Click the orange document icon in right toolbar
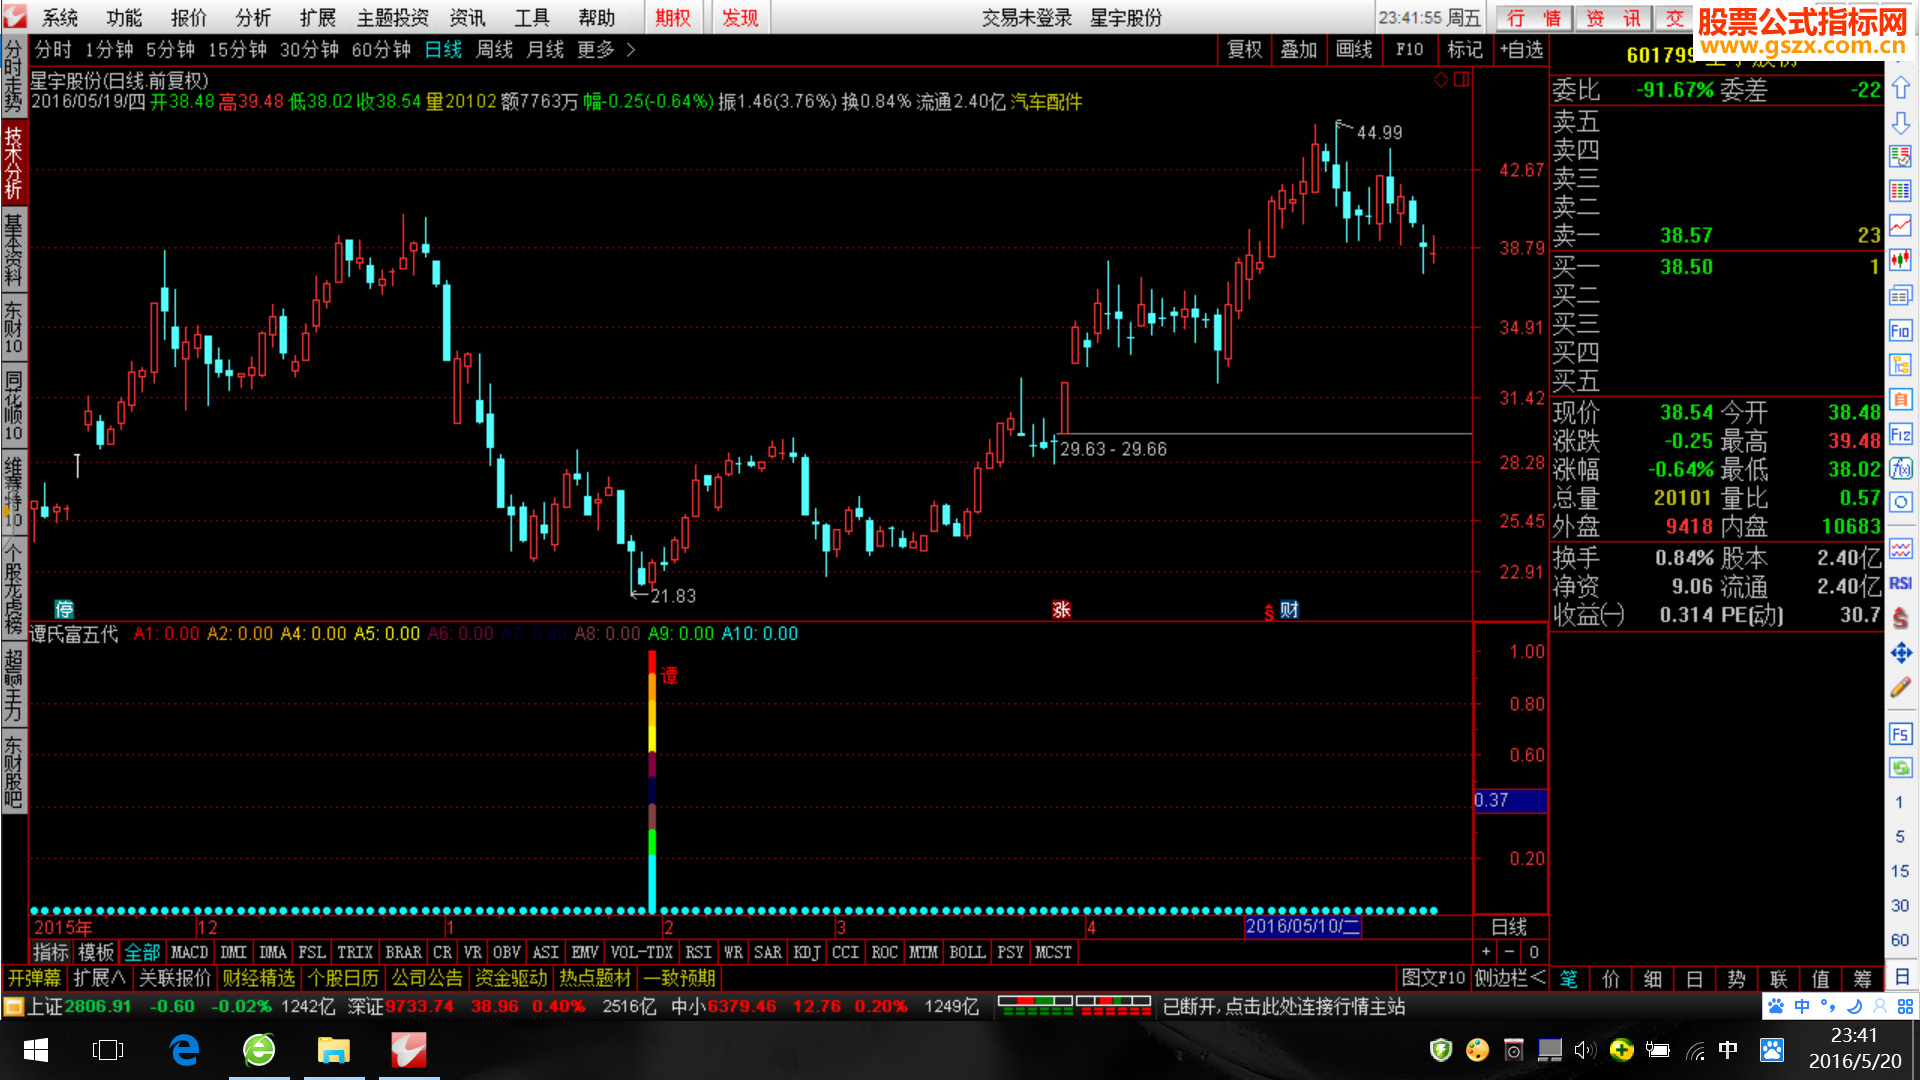 tap(1900, 399)
